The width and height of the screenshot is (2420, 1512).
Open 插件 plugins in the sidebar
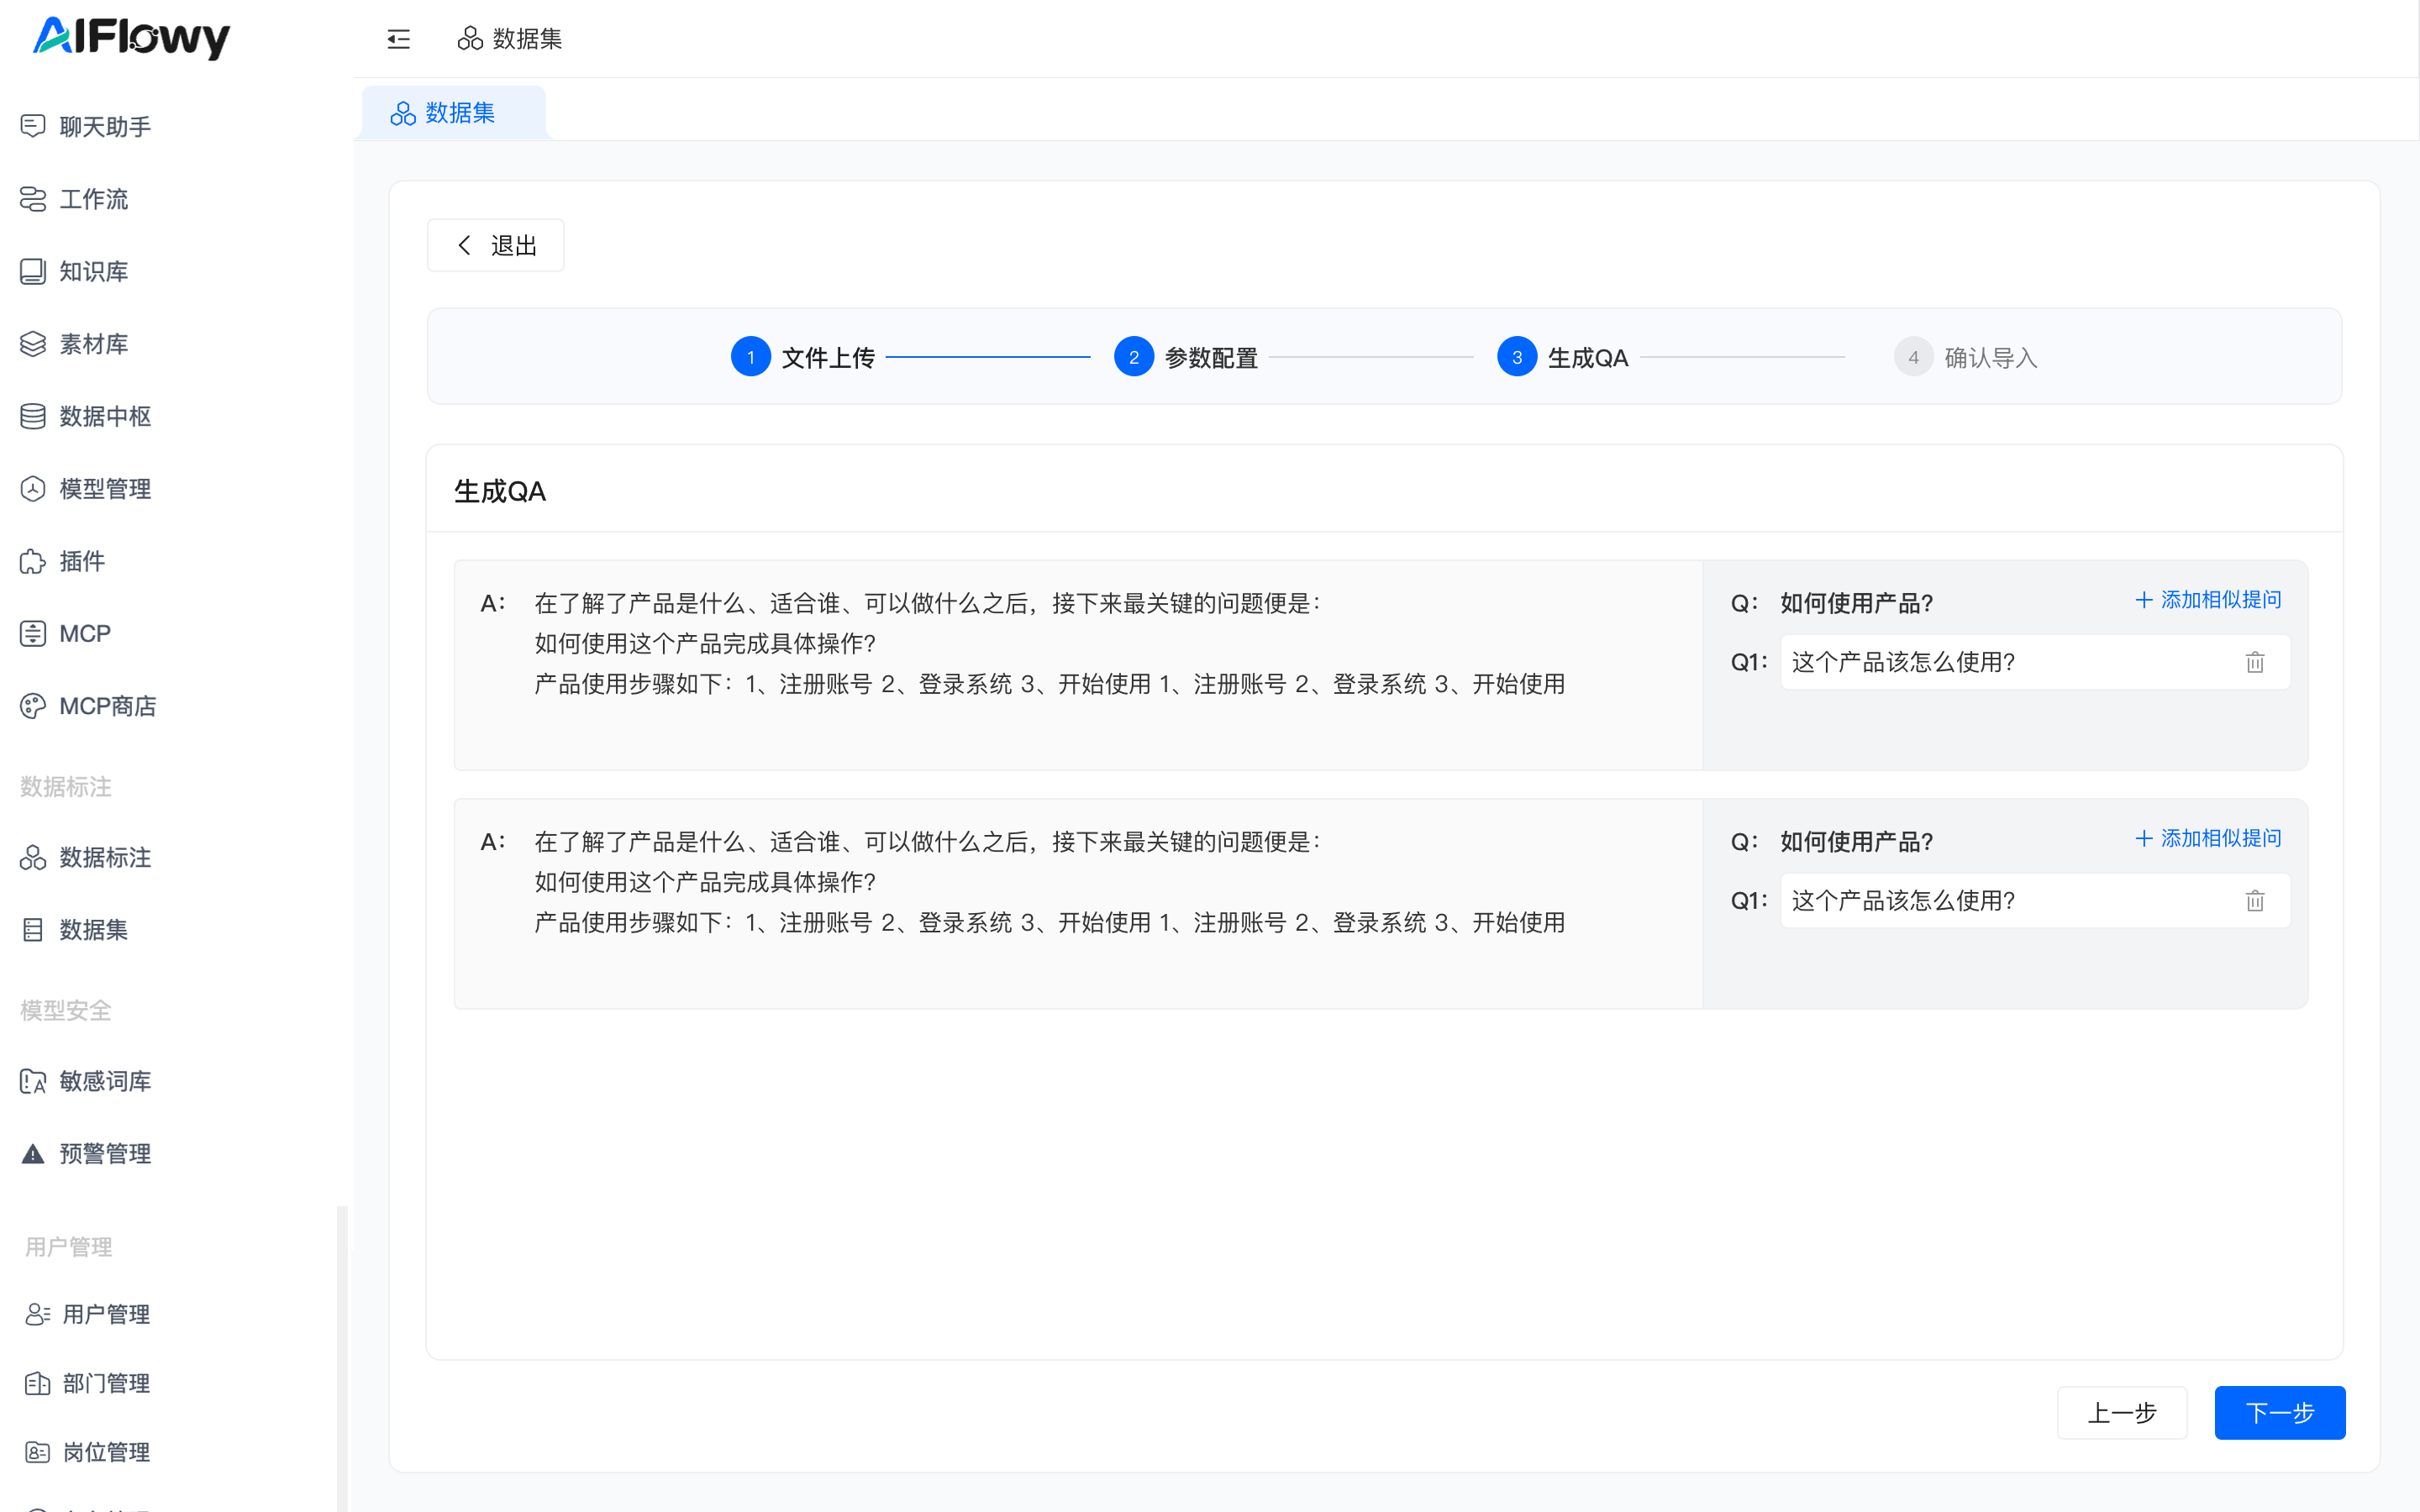pos(81,561)
